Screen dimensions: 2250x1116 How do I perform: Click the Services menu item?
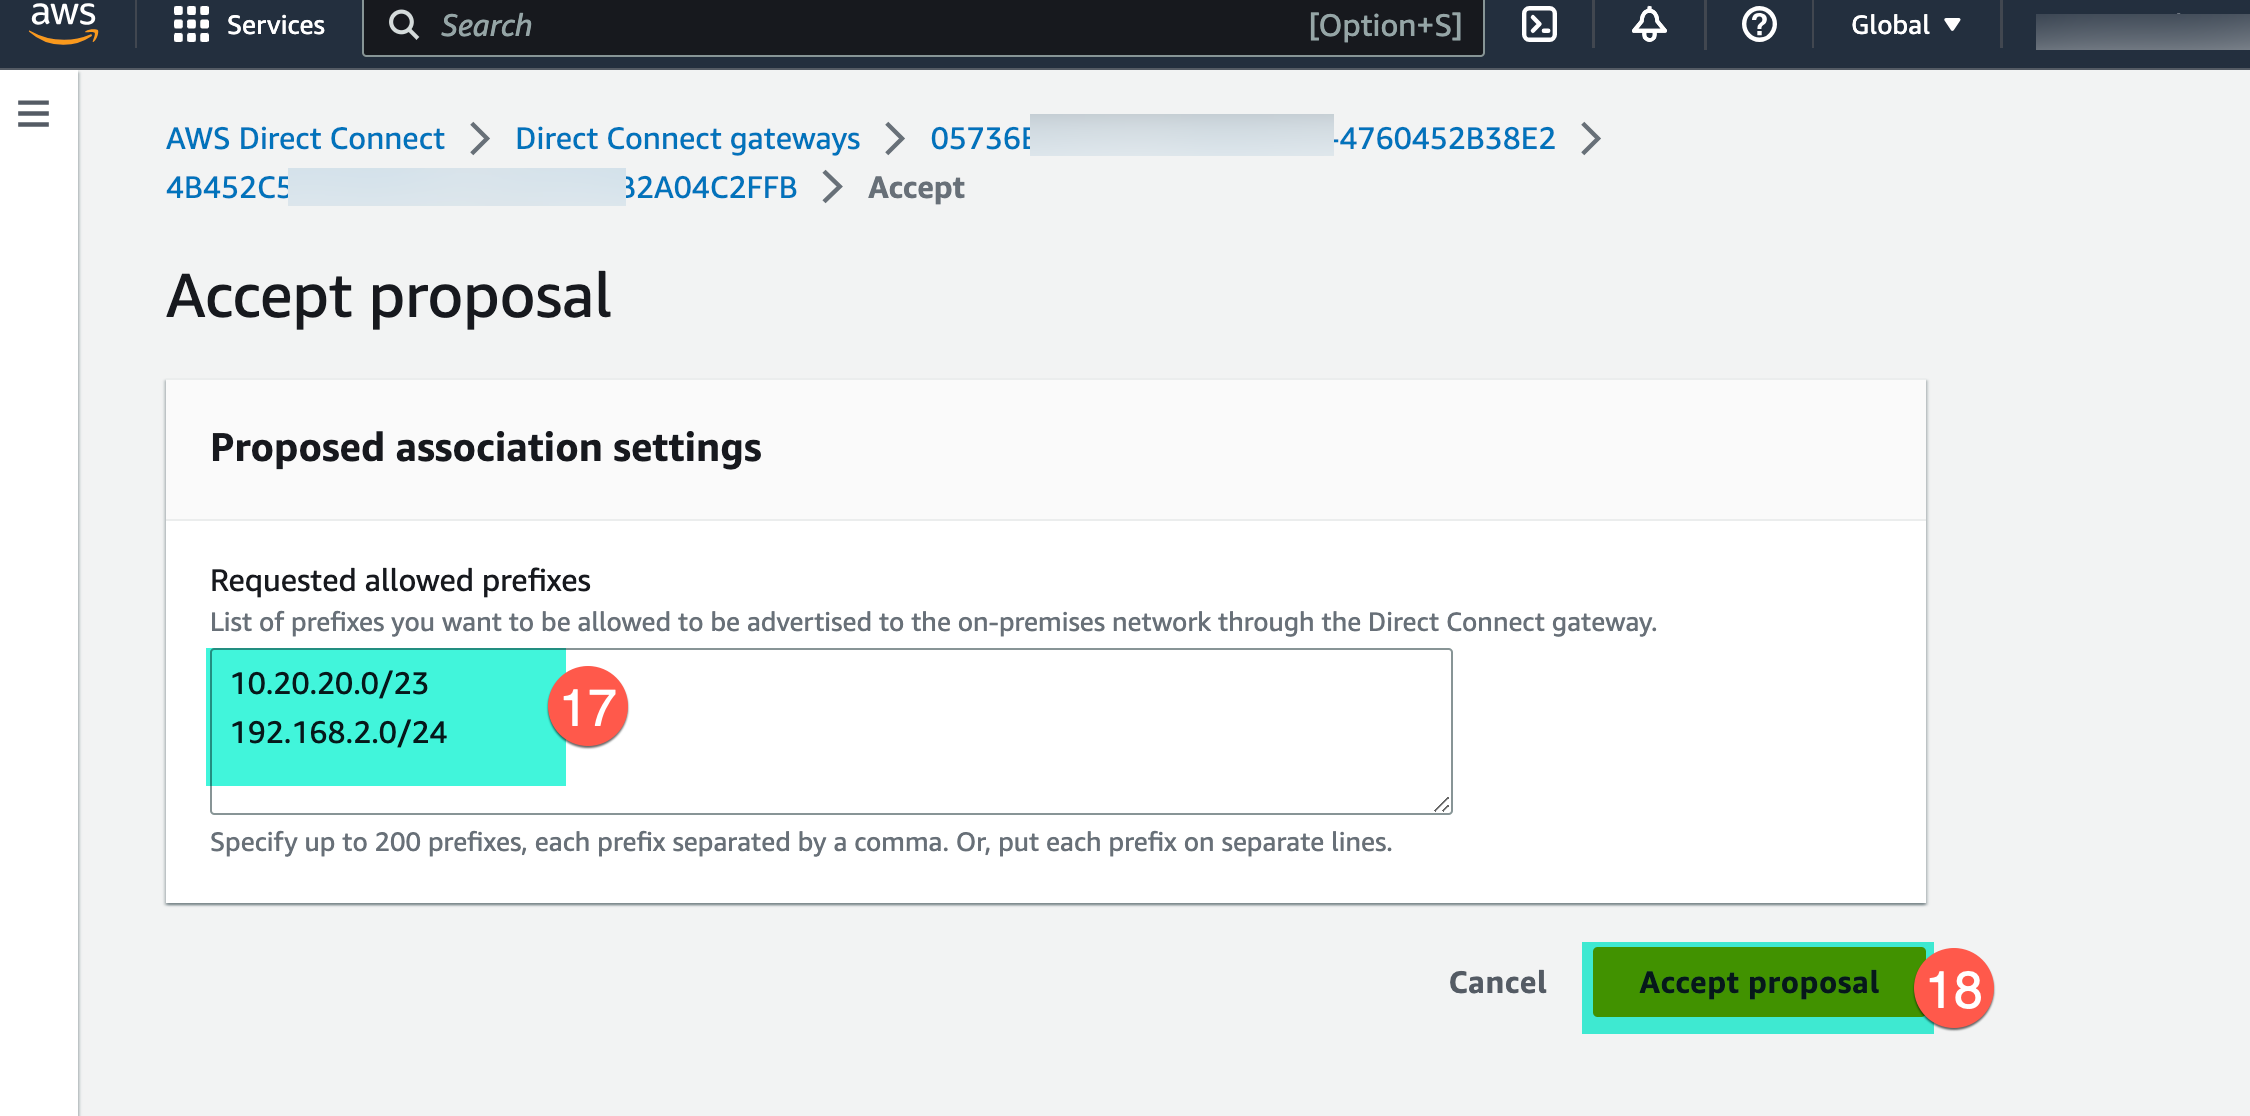pyautogui.click(x=248, y=27)
